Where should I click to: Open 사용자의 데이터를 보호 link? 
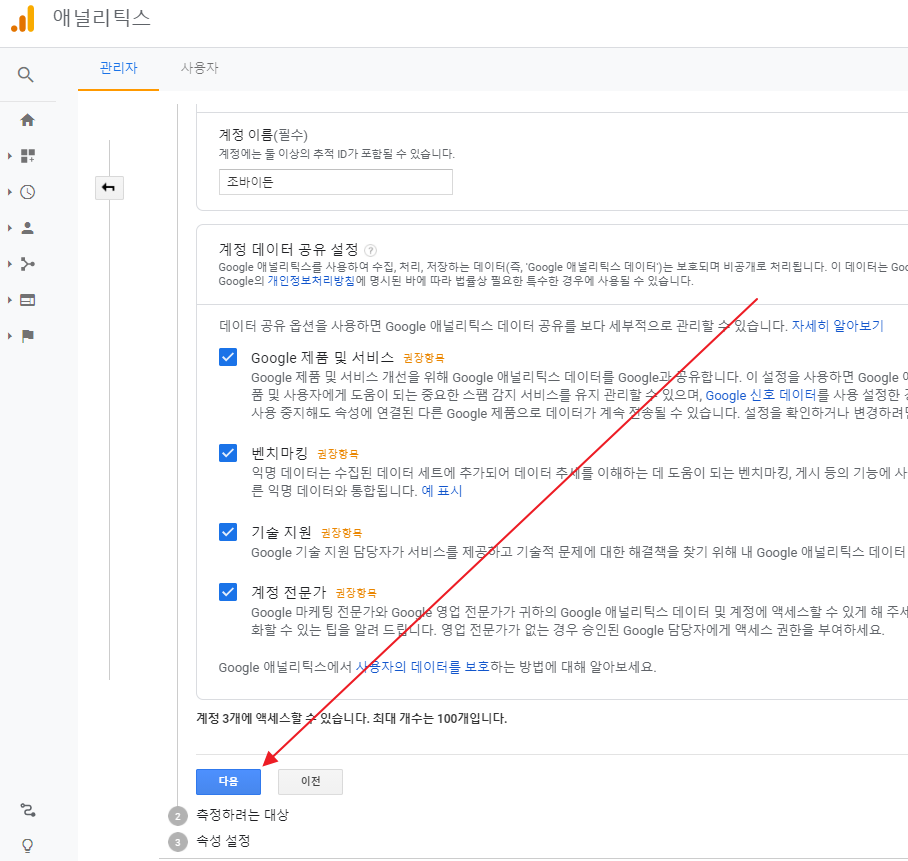pos(422,667)
